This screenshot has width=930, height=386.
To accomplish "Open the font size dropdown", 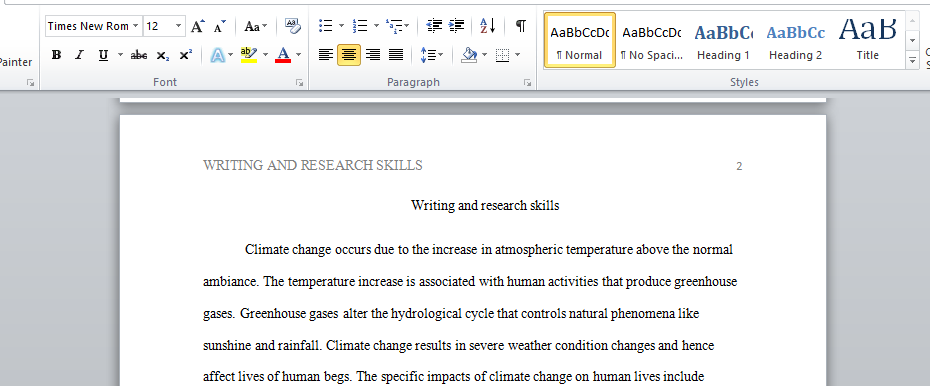I will pyautogui.click(x=179, y=26).
